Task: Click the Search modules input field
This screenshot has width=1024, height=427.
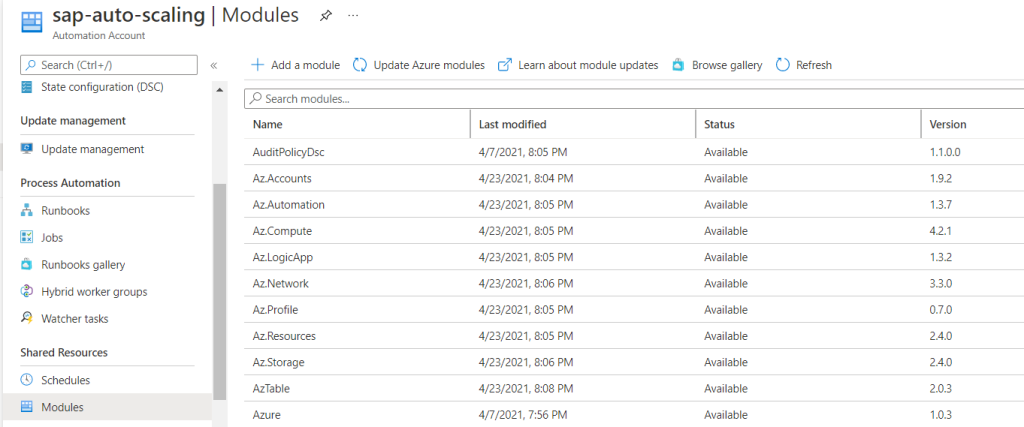Action: click(x=633, y=99)
